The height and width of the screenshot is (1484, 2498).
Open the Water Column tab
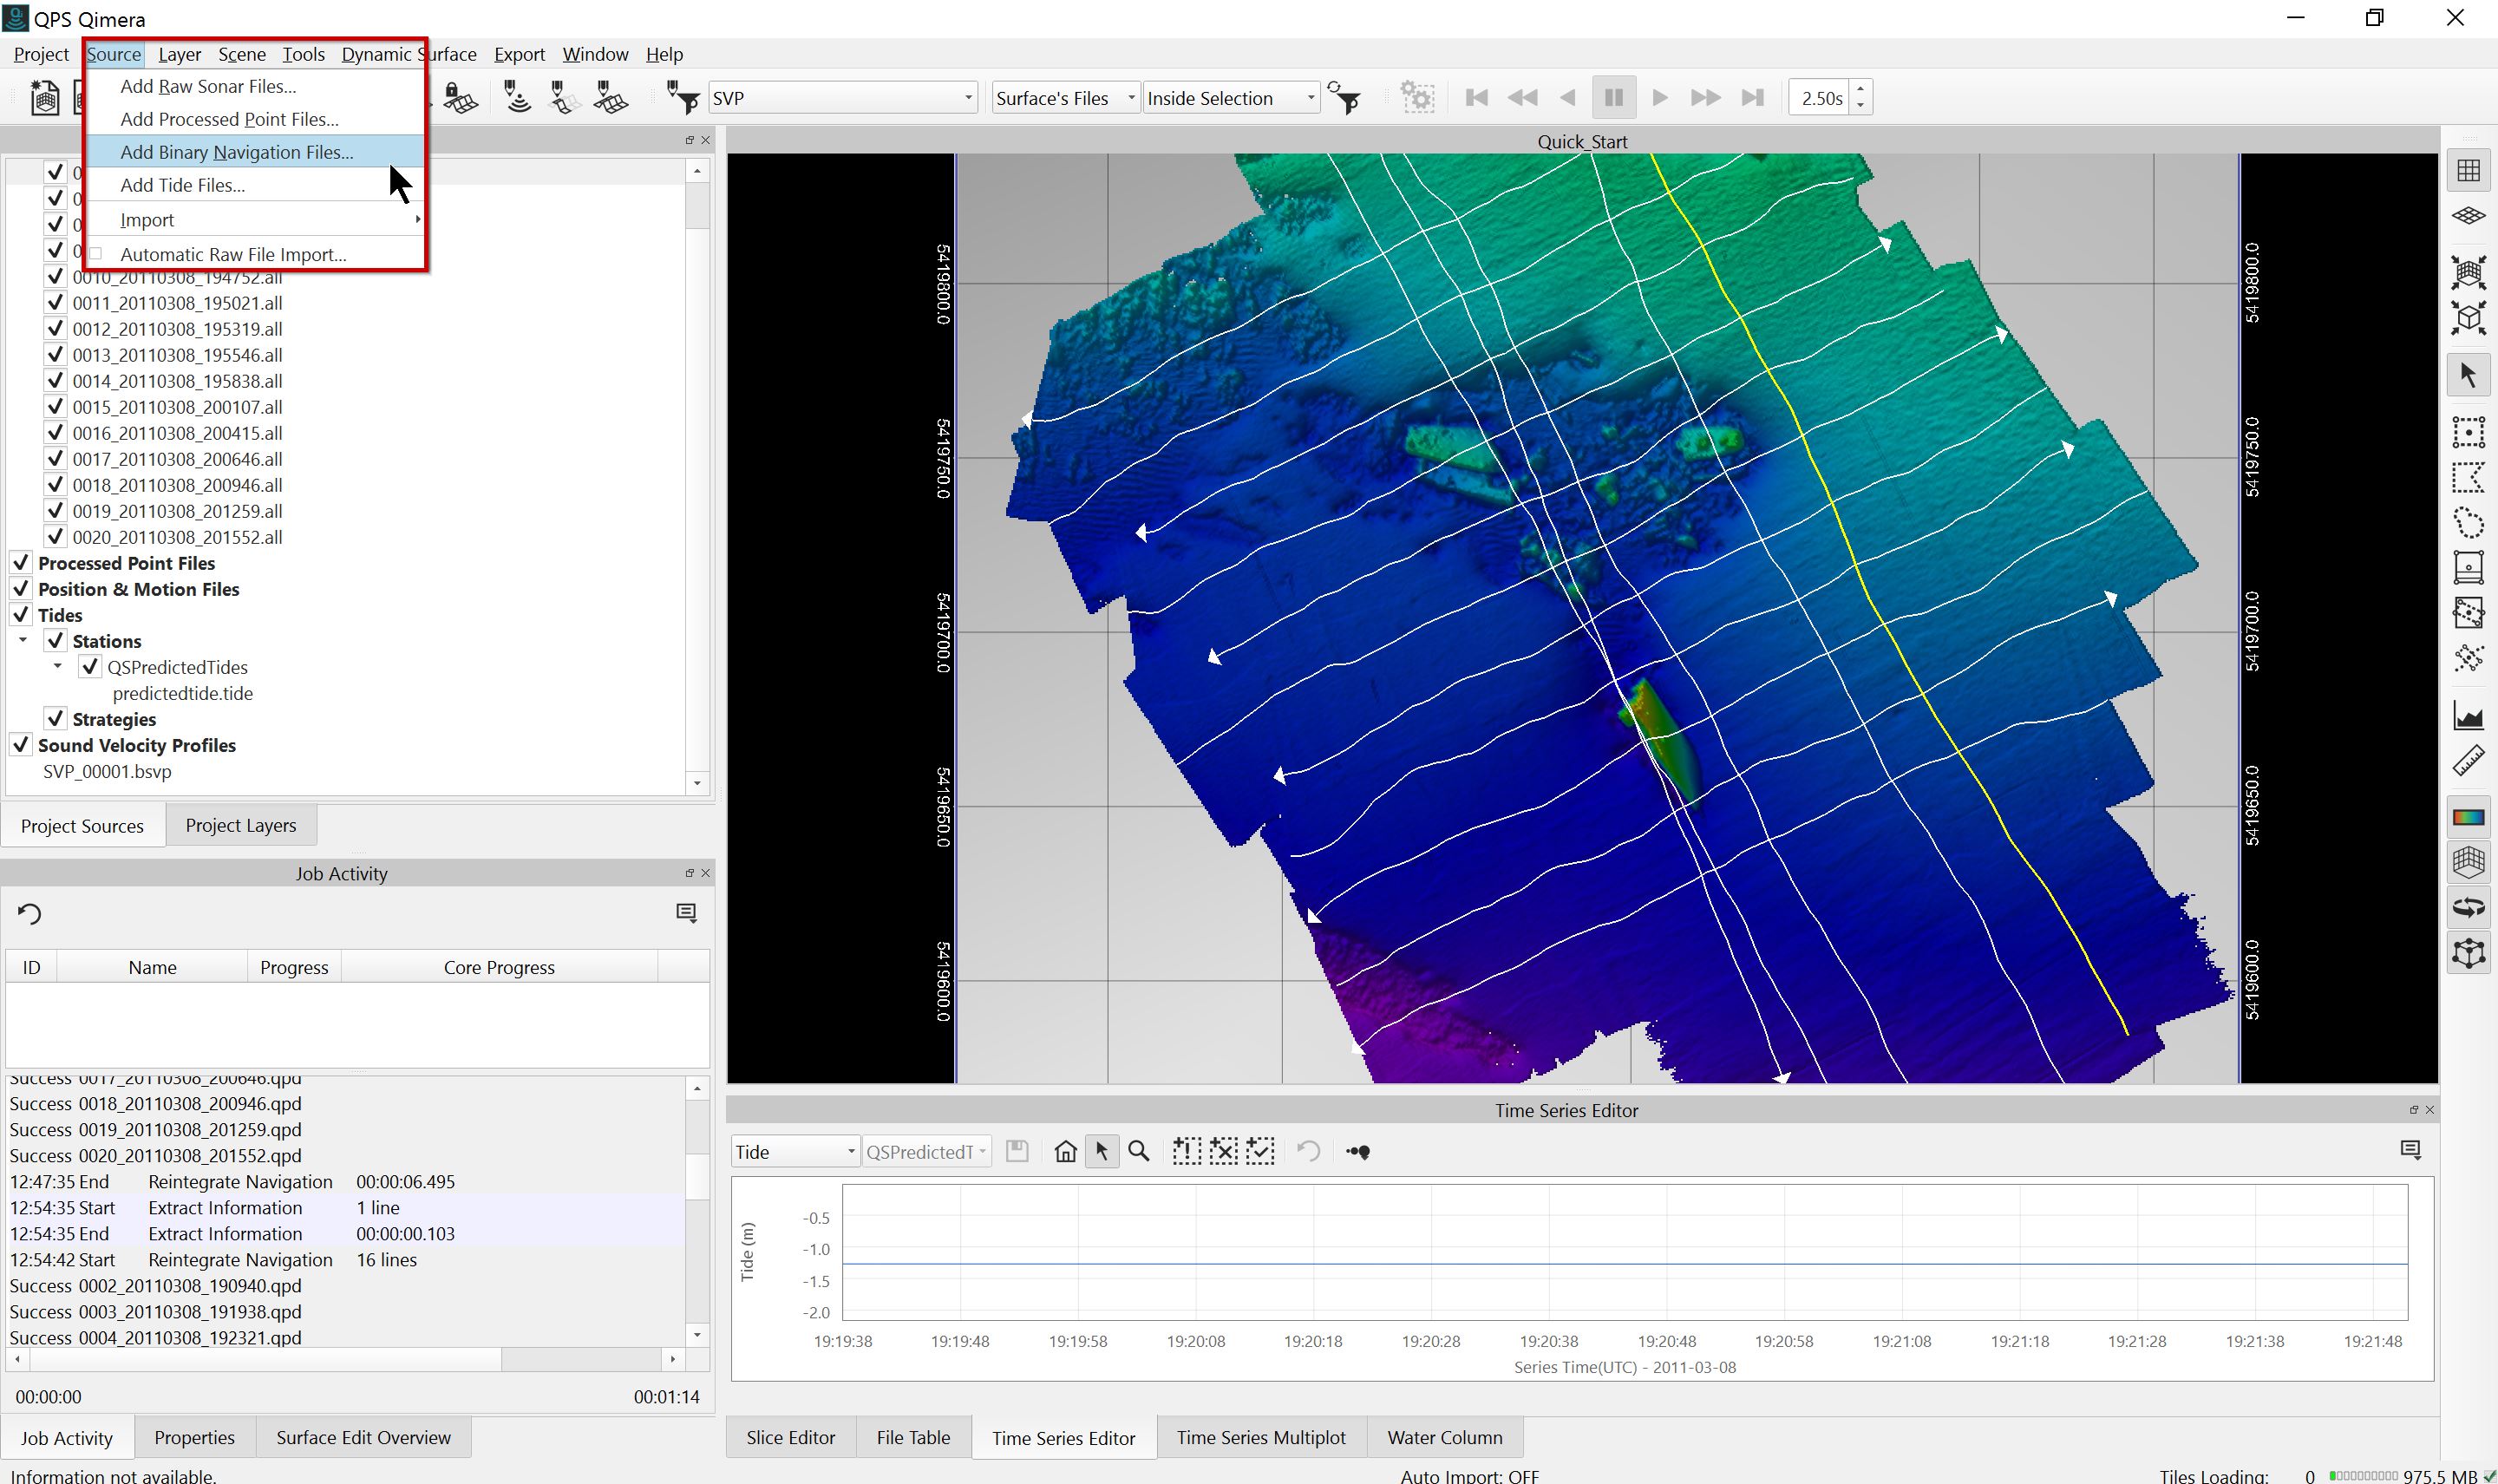coord(1443,1437)
